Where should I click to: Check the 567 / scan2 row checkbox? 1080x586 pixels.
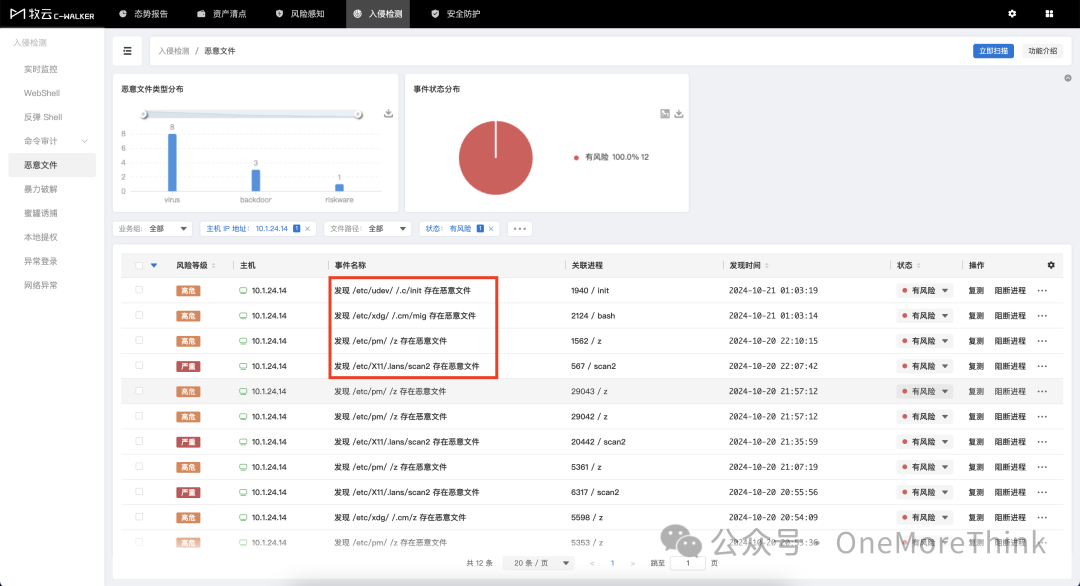(139, 366)
